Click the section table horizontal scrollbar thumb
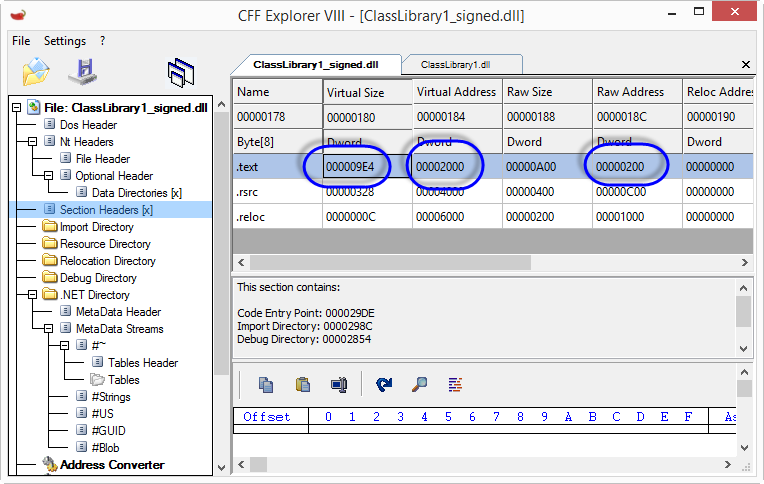 tap(390, 262)
